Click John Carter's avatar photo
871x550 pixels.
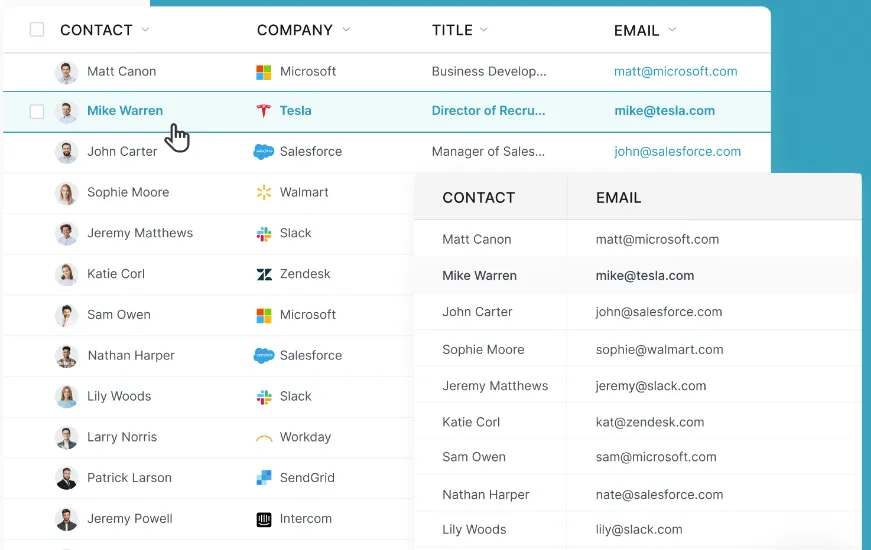(66, 152)
